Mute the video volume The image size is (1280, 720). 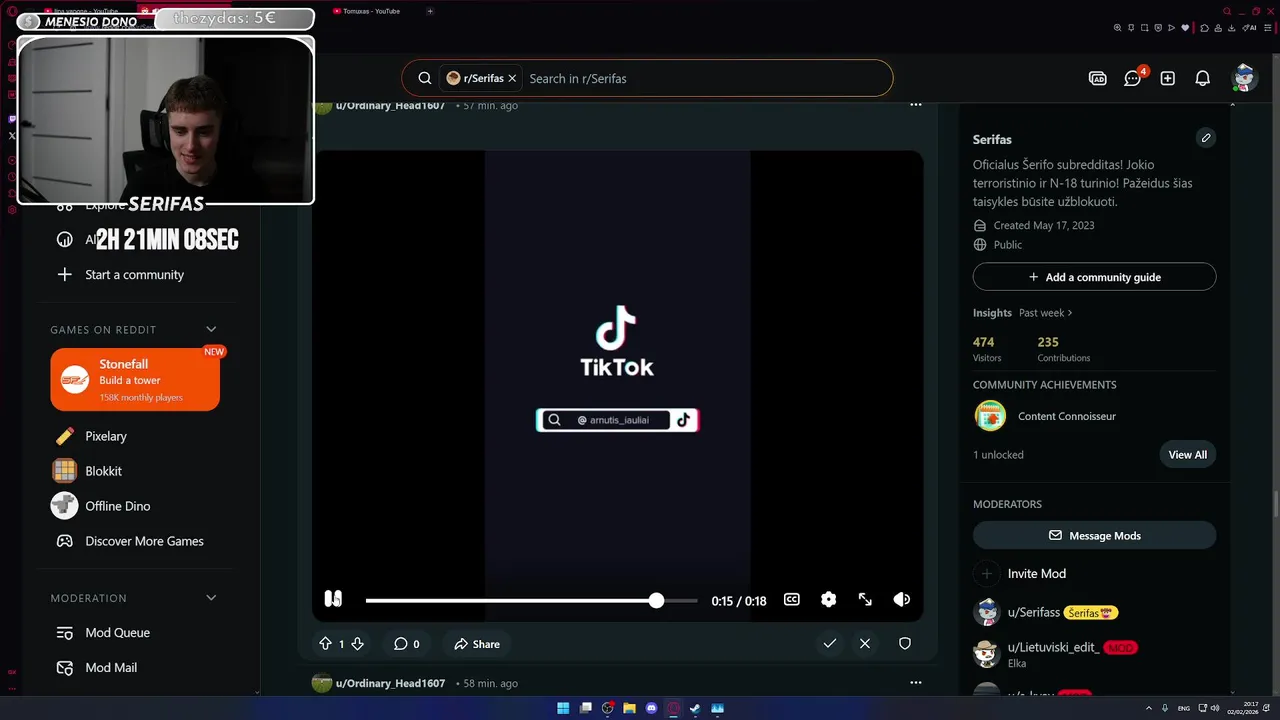tap(901, 599)
